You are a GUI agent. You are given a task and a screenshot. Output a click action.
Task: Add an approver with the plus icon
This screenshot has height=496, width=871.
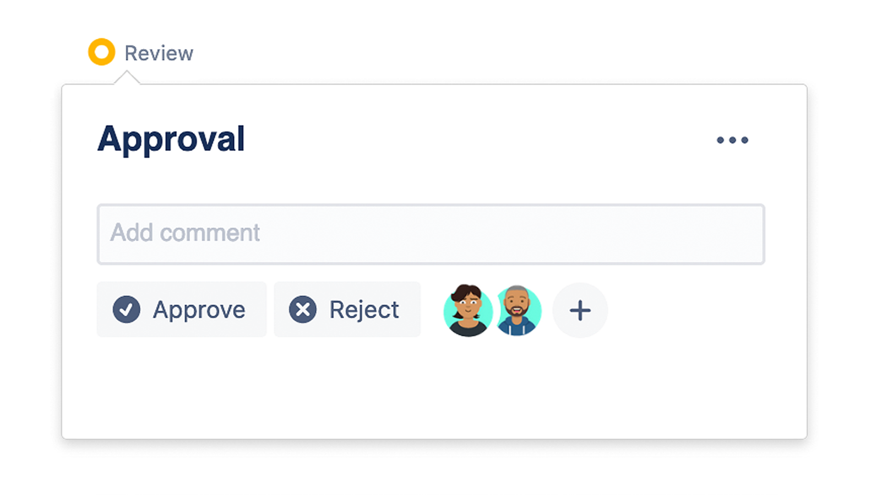point(580,310)
